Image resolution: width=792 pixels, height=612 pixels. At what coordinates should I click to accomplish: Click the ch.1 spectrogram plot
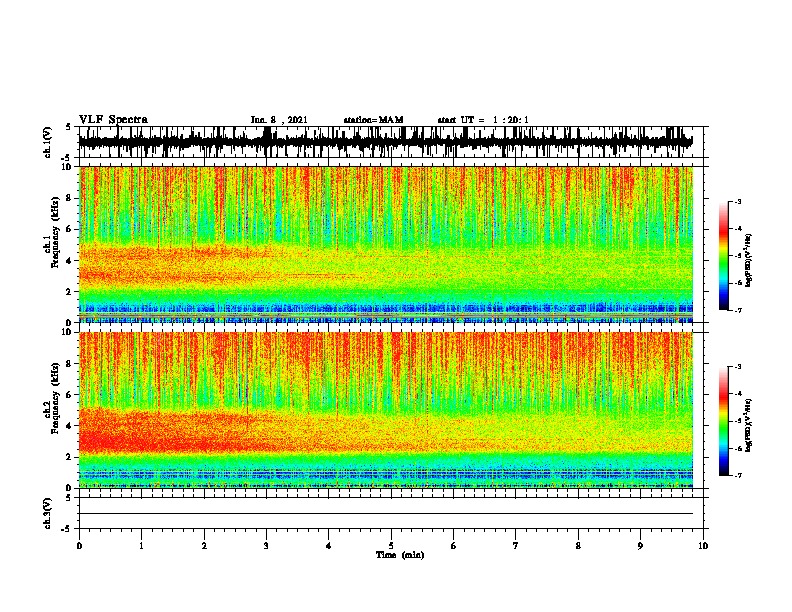pos(386,244)
